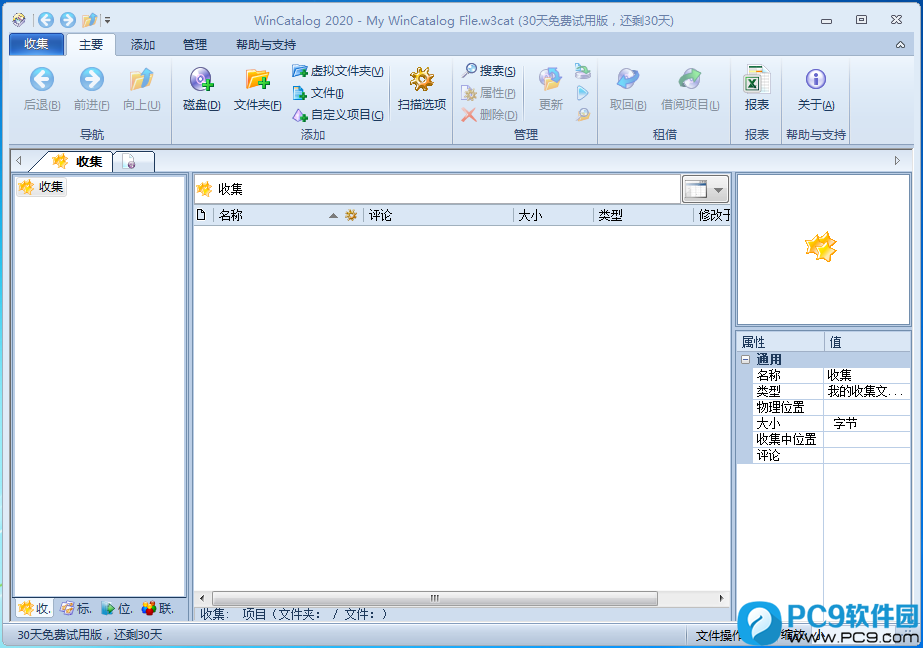Select the 物理位置 property row

point(831,407)
